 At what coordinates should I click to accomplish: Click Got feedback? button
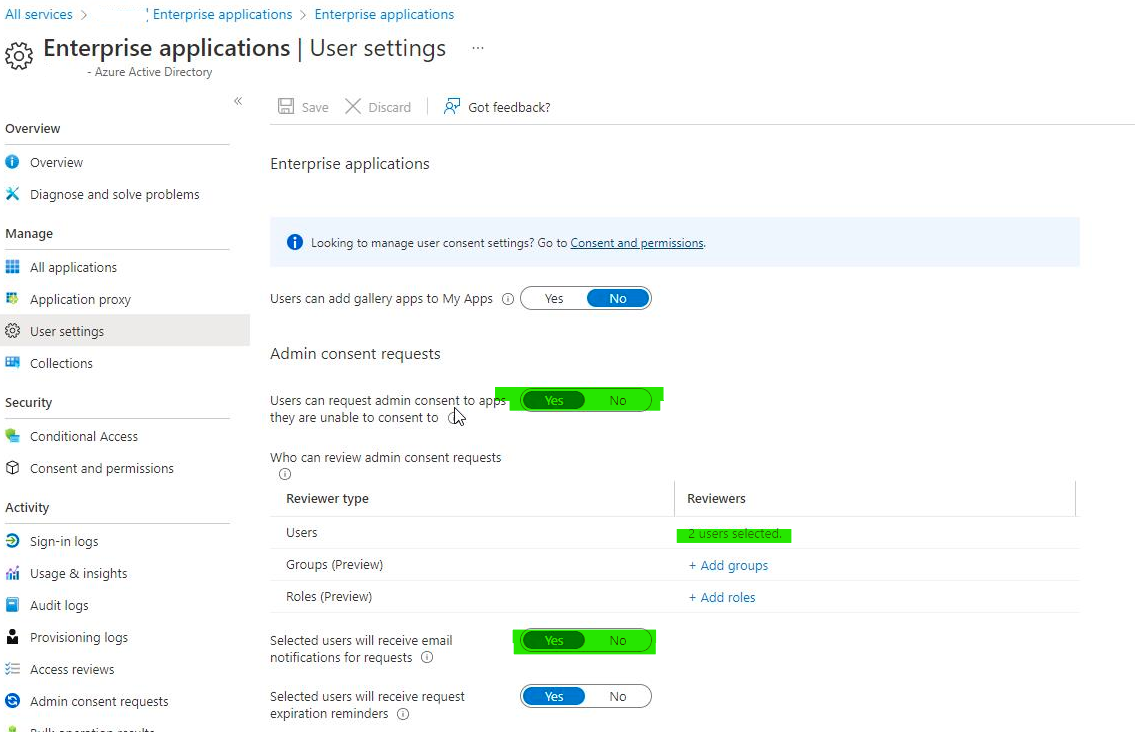click(x=497, y=106)
